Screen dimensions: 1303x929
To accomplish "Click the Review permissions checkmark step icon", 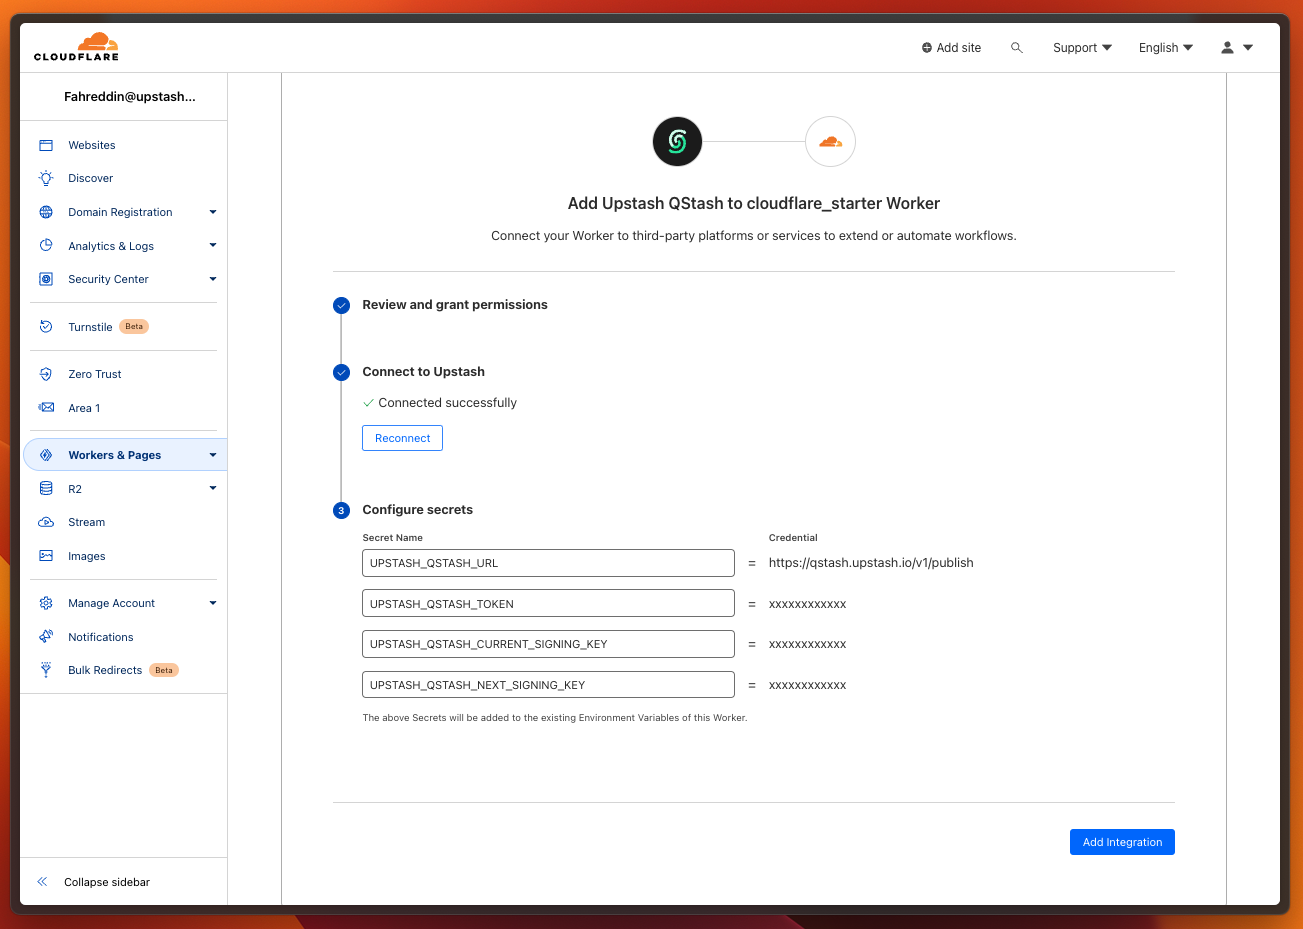I will pyautogui.click(x=341, y=305).
